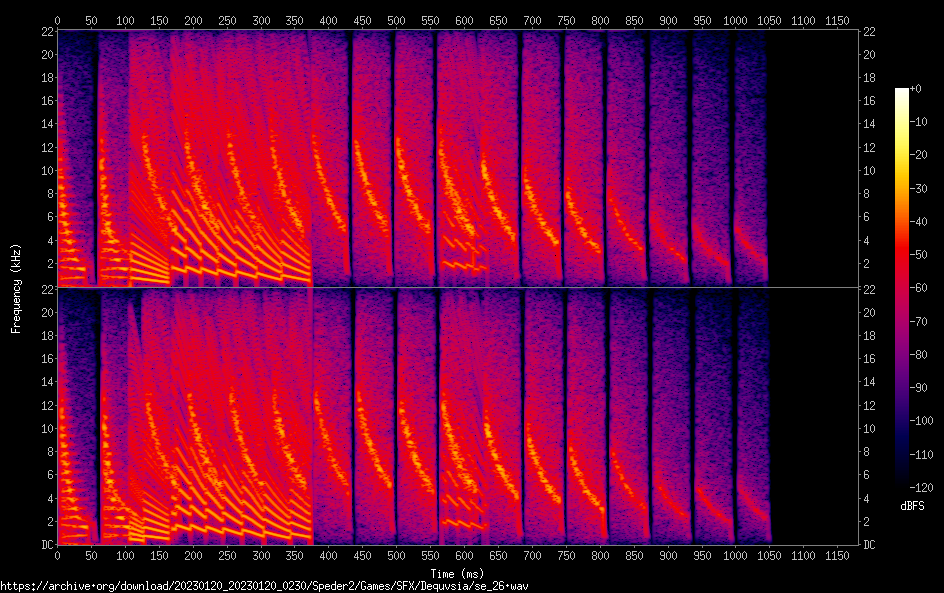This screenshot has height=593, width=944.
Task: Click the 1150 ms tick on the top time axis
Action: point(837,20)
